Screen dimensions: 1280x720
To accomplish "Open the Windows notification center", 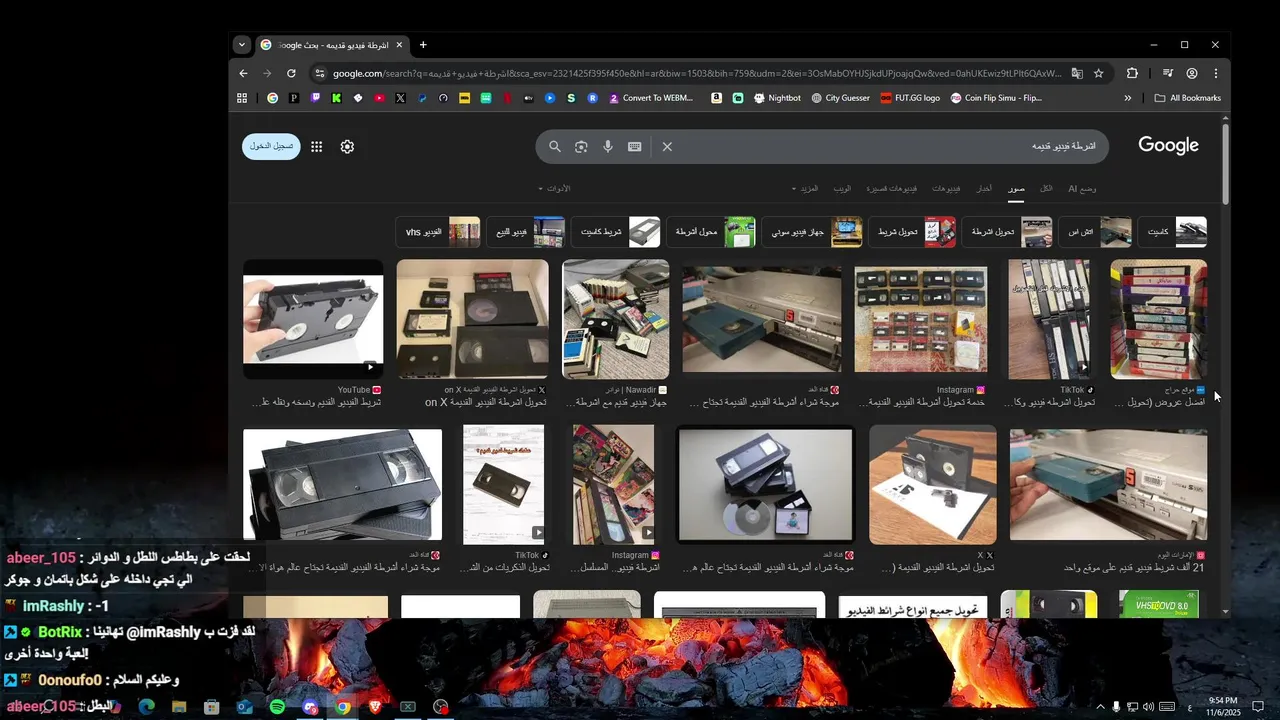I will point(1258,707).
